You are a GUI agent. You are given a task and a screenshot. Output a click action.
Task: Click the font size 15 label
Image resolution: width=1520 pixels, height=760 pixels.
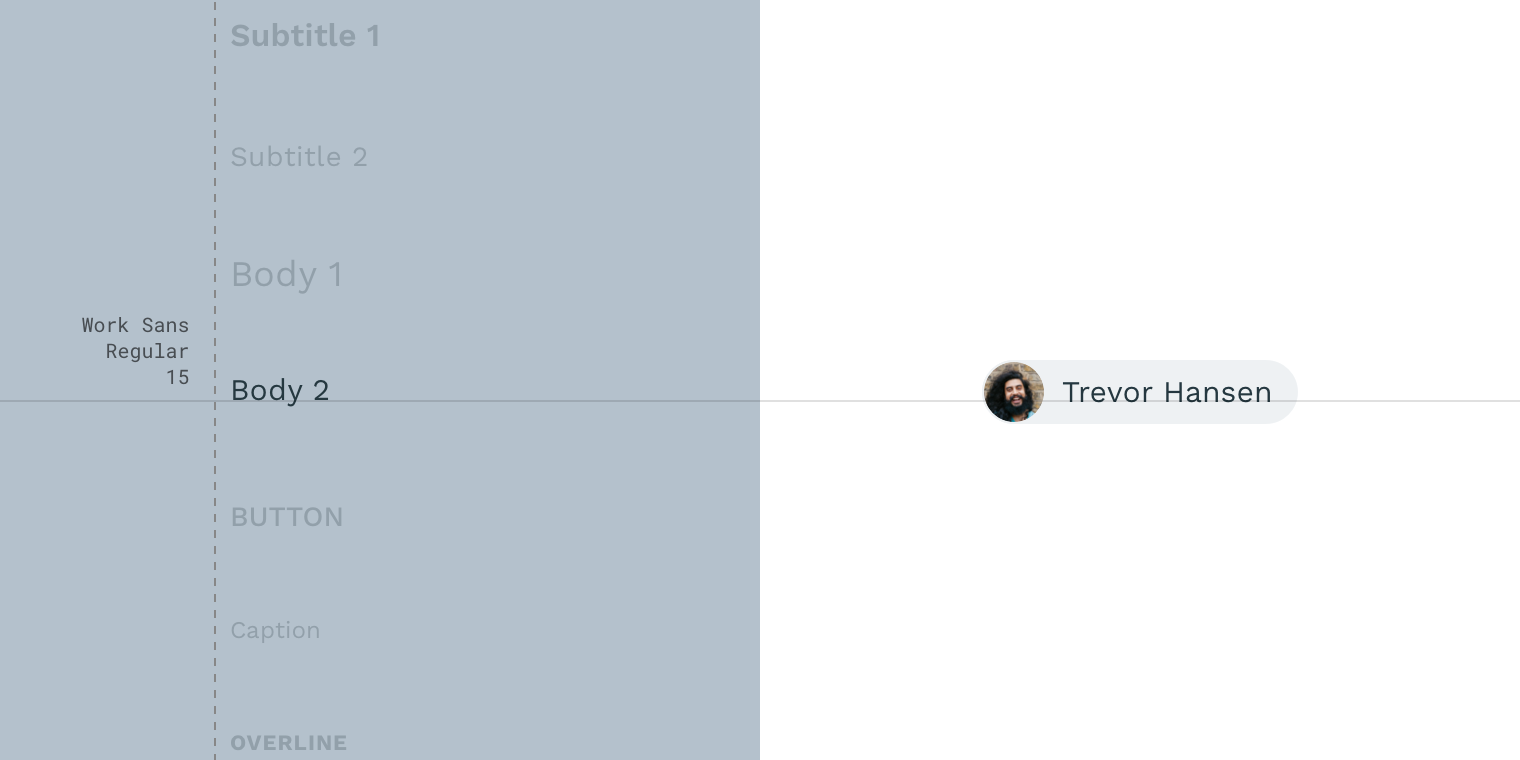tap(178, 377)
